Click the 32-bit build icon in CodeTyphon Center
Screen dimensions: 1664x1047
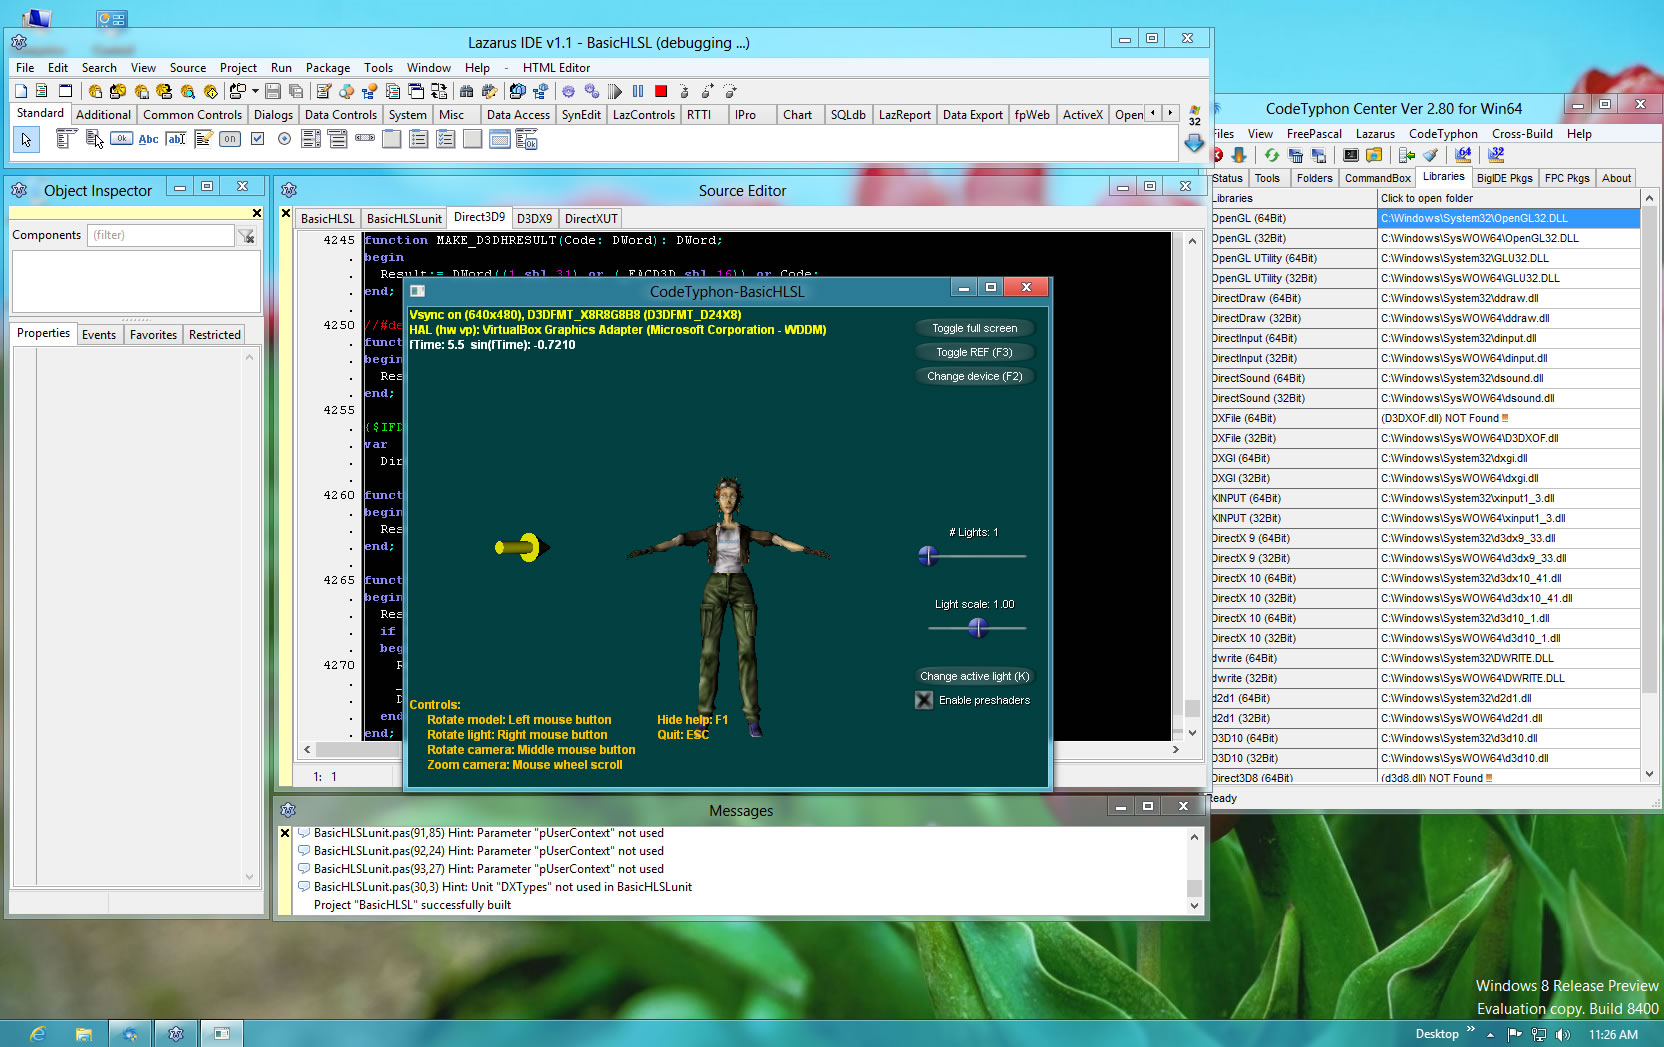coord(1496,155)
